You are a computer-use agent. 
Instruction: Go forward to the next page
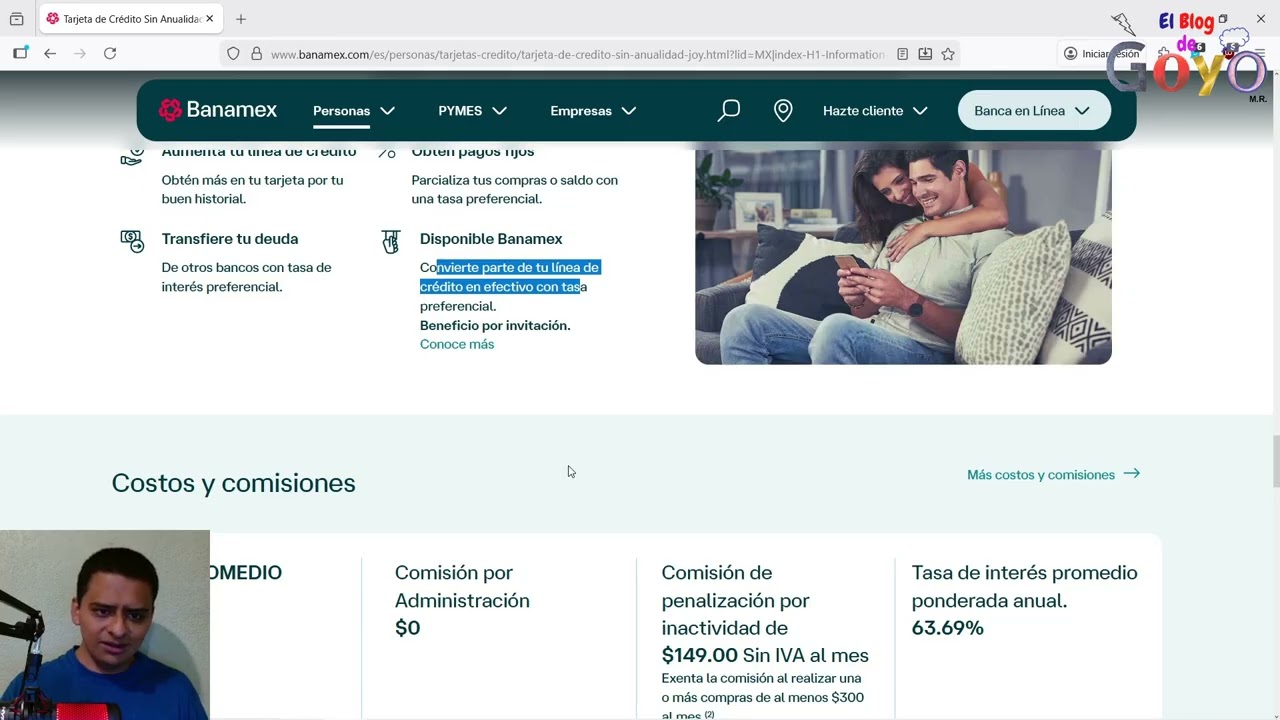click(x=80, y=54)
